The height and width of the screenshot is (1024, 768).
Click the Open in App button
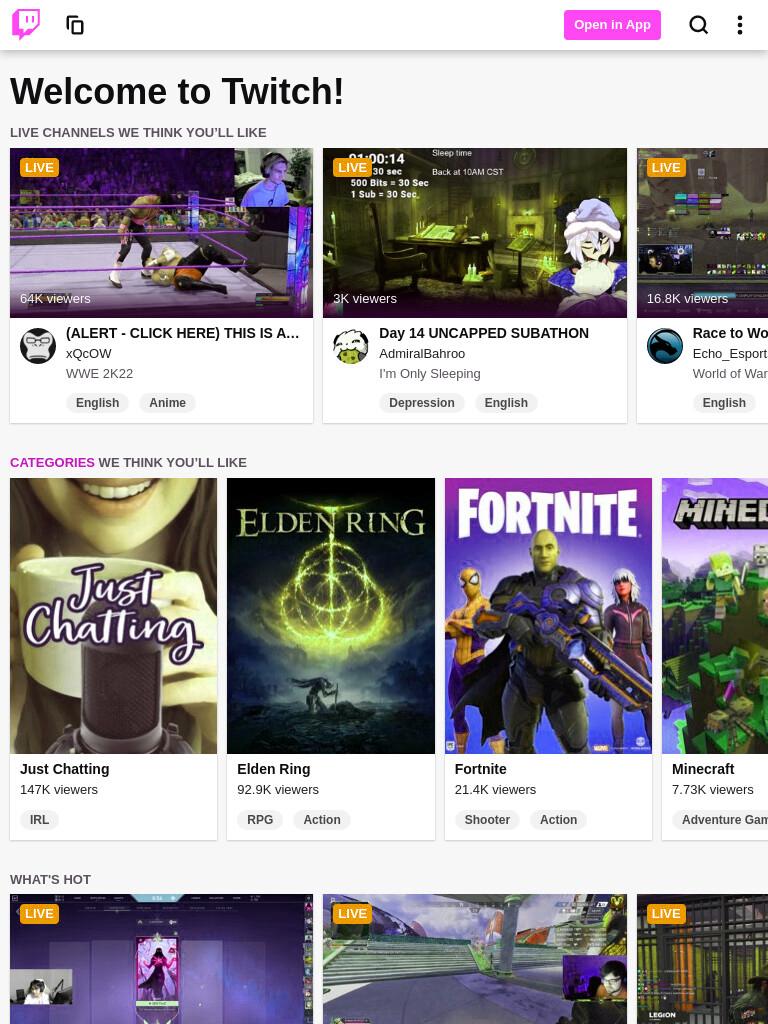coord(612,25)
